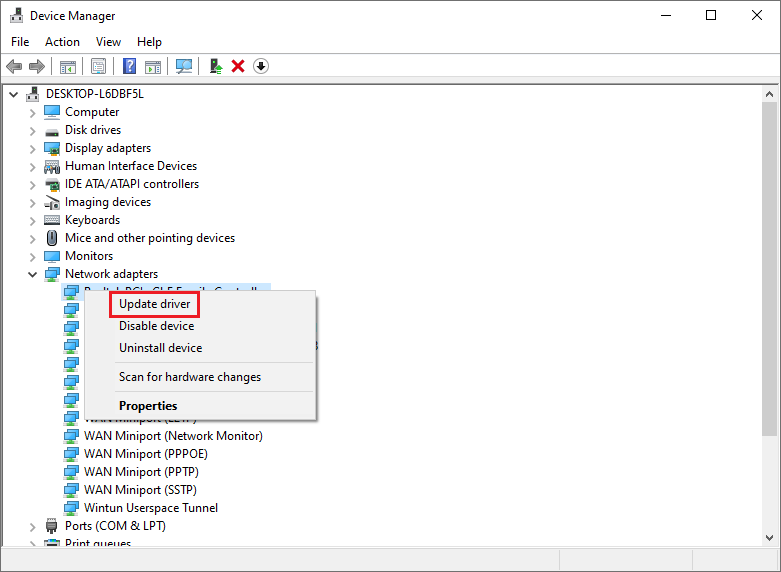Viewport: 781px width, 572px height.
Task: Click the Imaging devices camera icon
Action: click(52, 202)
